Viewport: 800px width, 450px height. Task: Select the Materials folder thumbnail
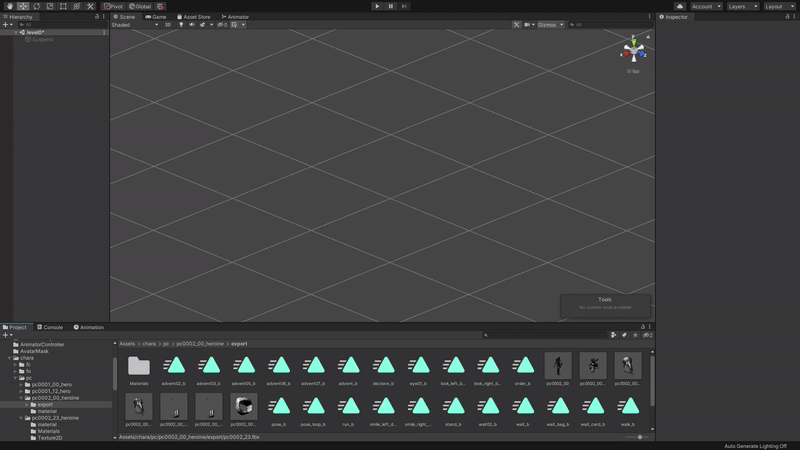pyautogui.click(x=139, y=369)
